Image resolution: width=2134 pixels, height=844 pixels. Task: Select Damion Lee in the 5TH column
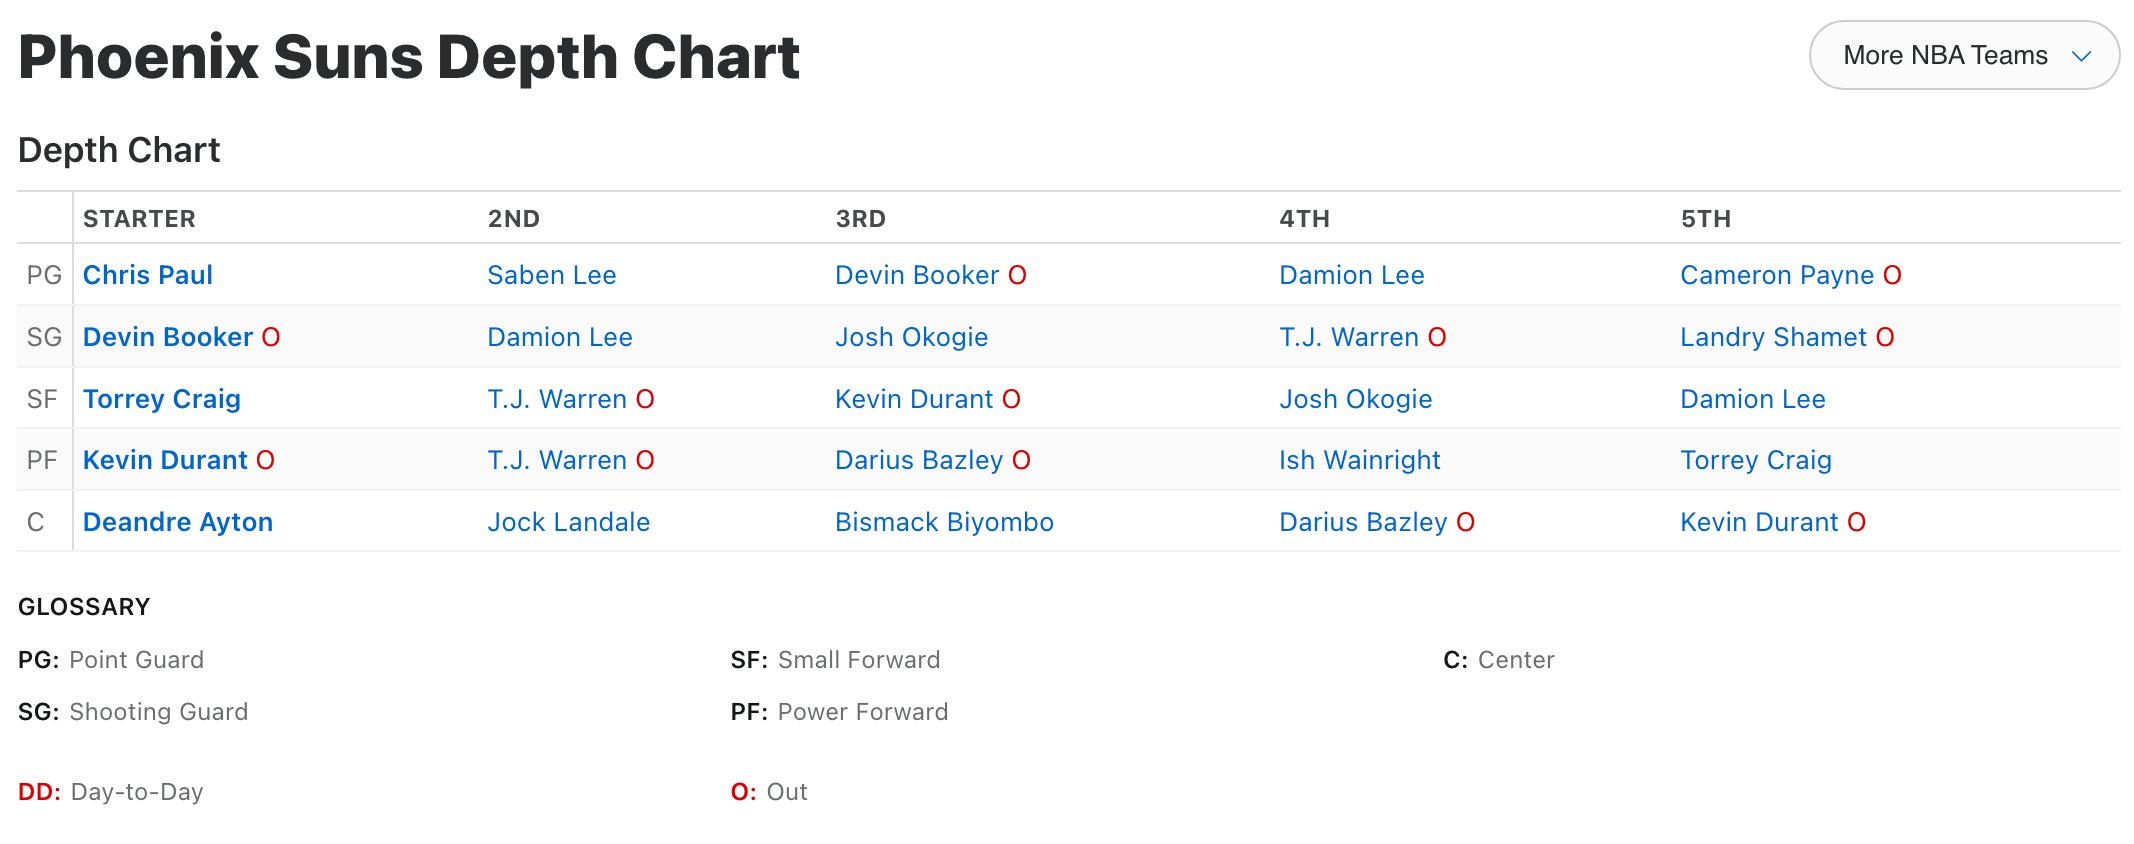[x=1752, y=399]
